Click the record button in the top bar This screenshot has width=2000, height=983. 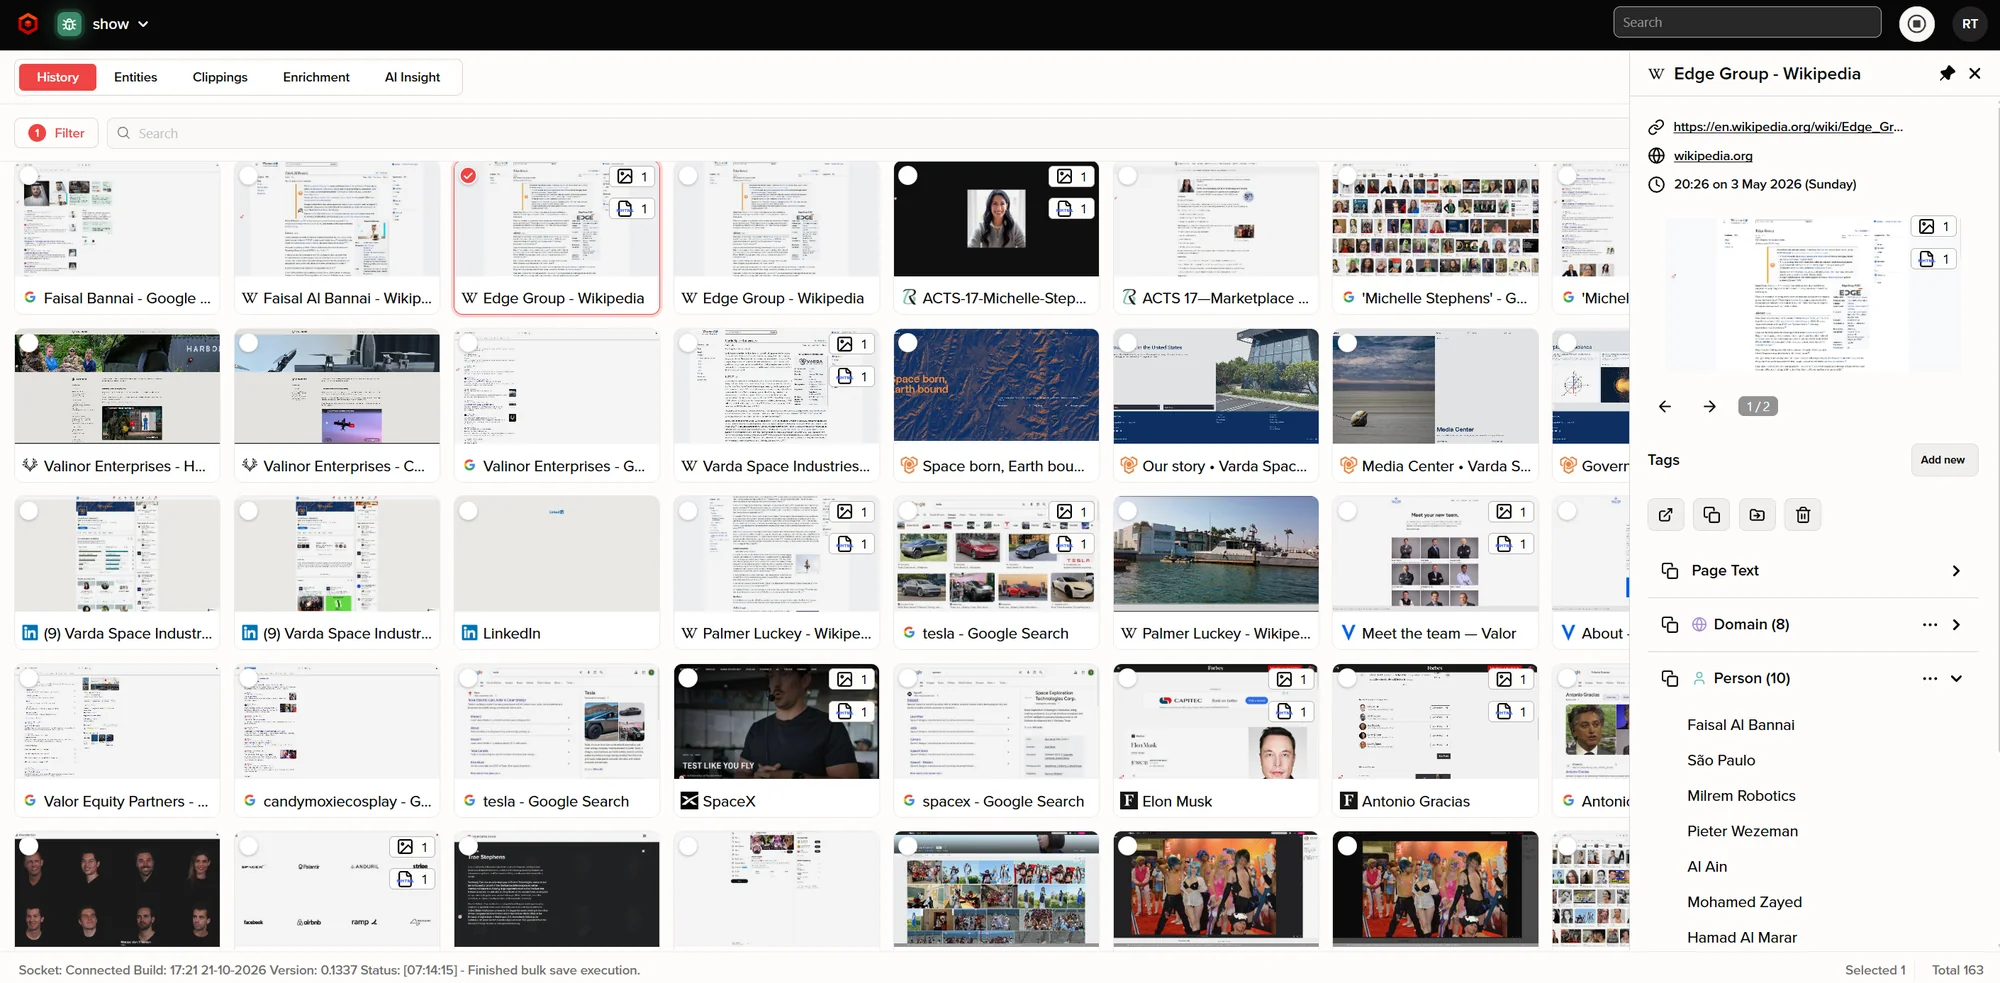[x=1916, y=23]
